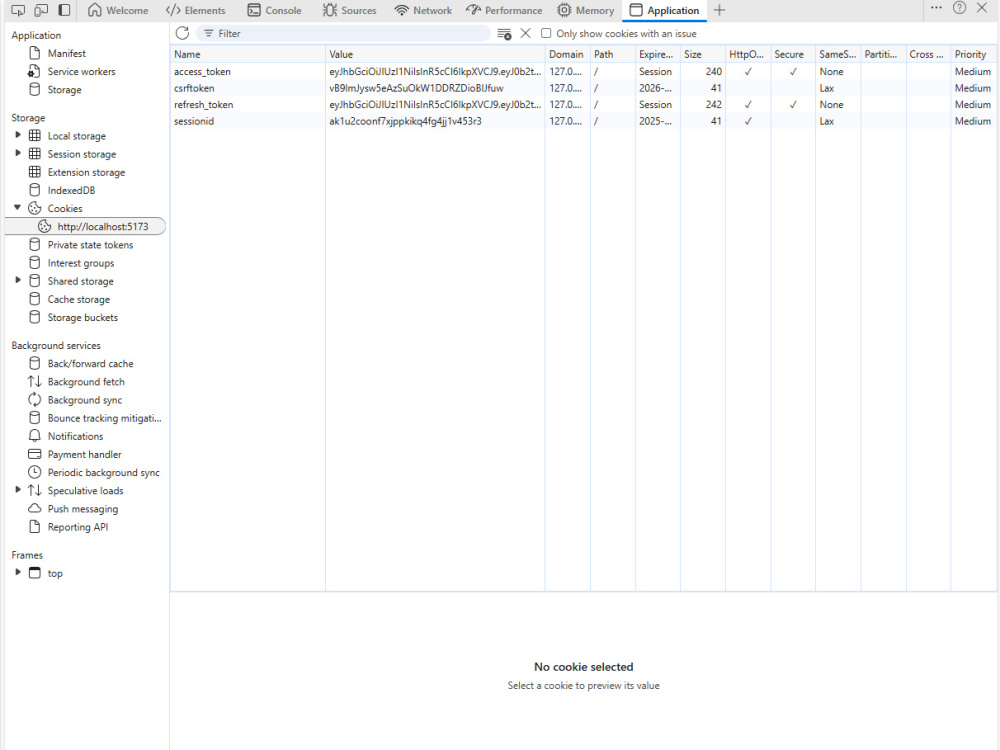Open Service workers item
This screenshot has width=1000, height=750.
pos(81,71)
